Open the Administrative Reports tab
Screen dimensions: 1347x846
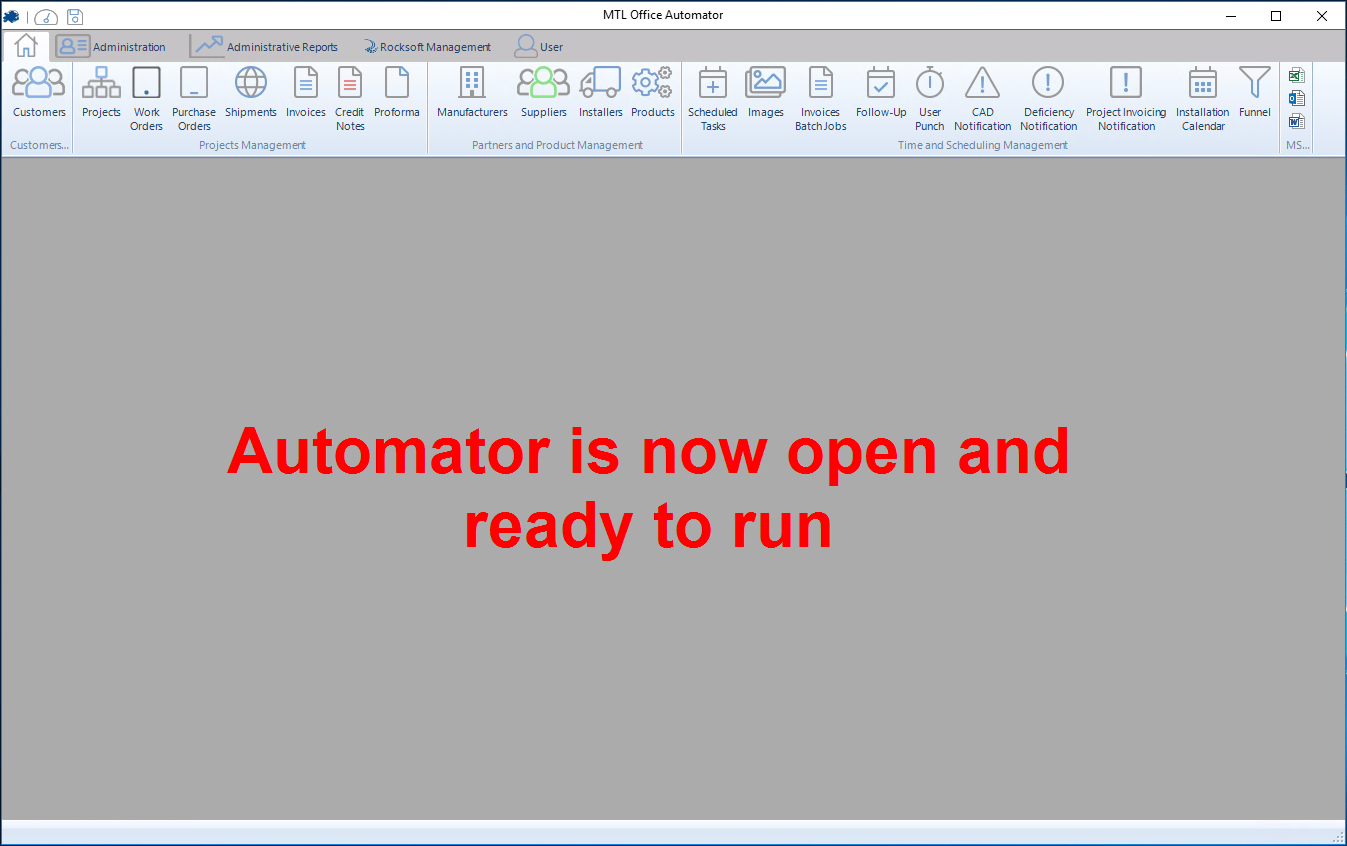click(x=264, y=47)
